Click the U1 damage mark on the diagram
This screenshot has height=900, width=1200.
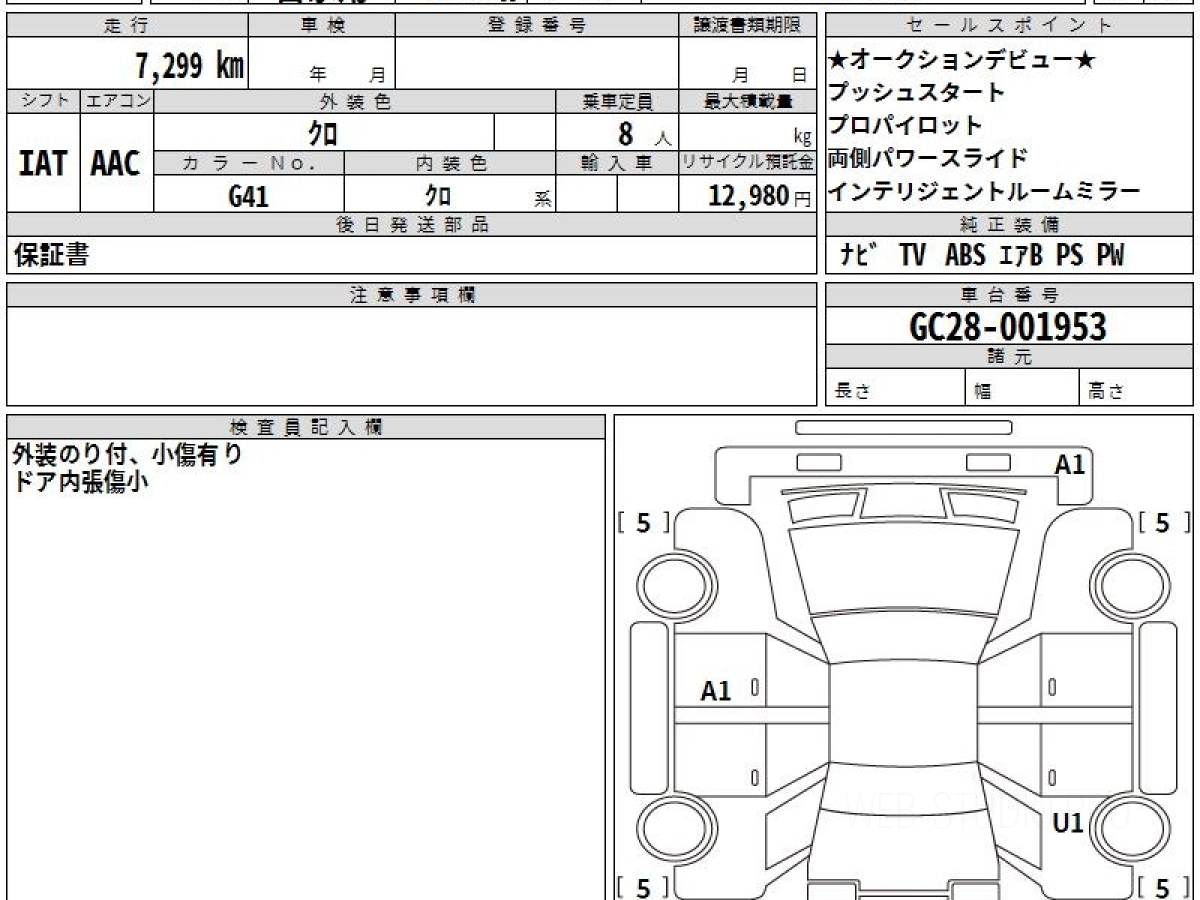[x=1069, y=823]
